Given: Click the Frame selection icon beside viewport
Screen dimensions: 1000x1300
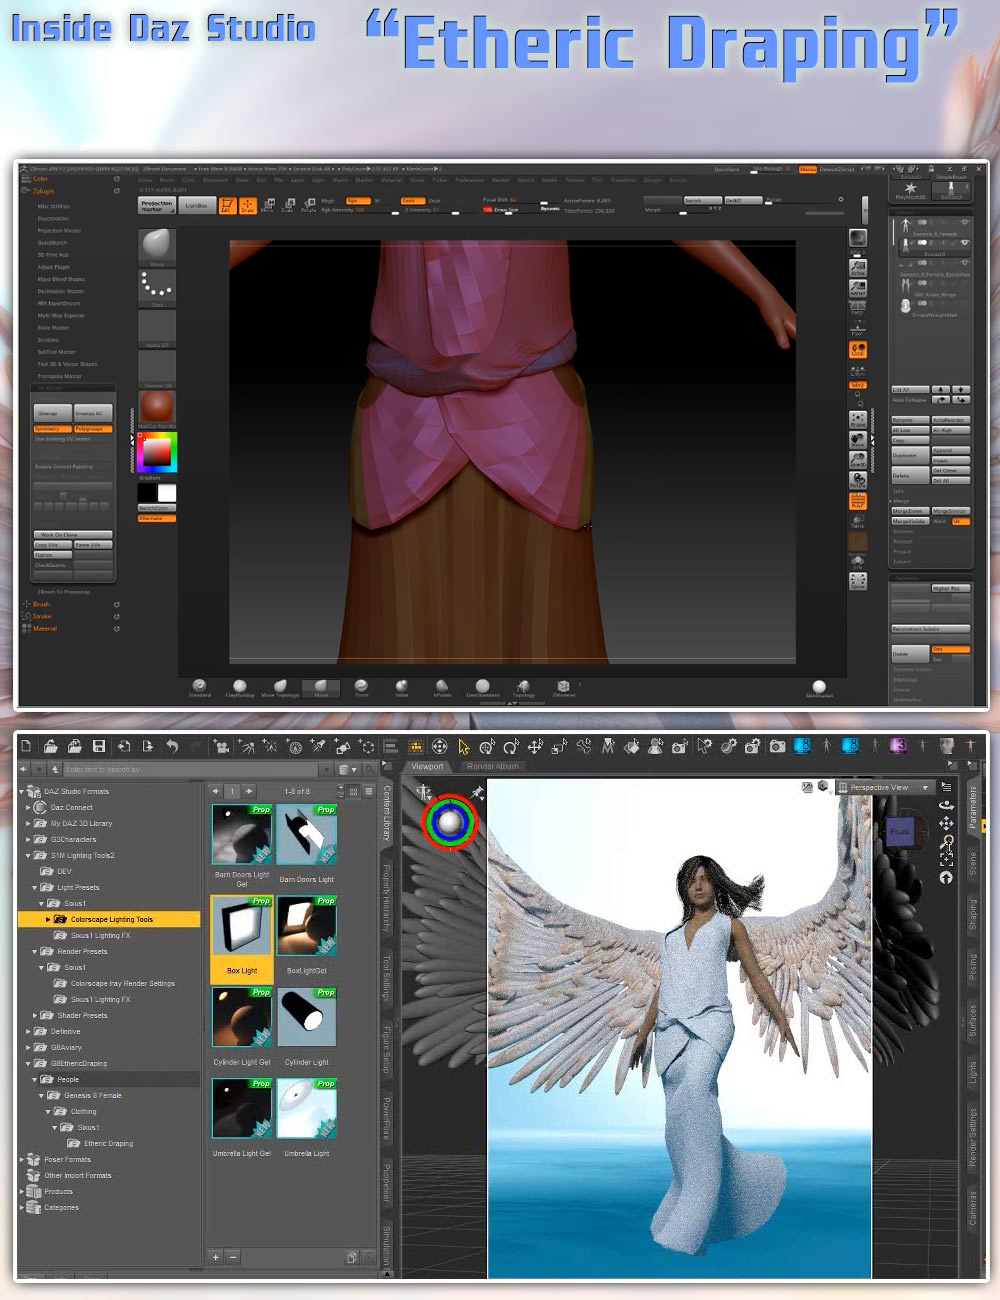Looking at the screenshot, I should 946,859.
